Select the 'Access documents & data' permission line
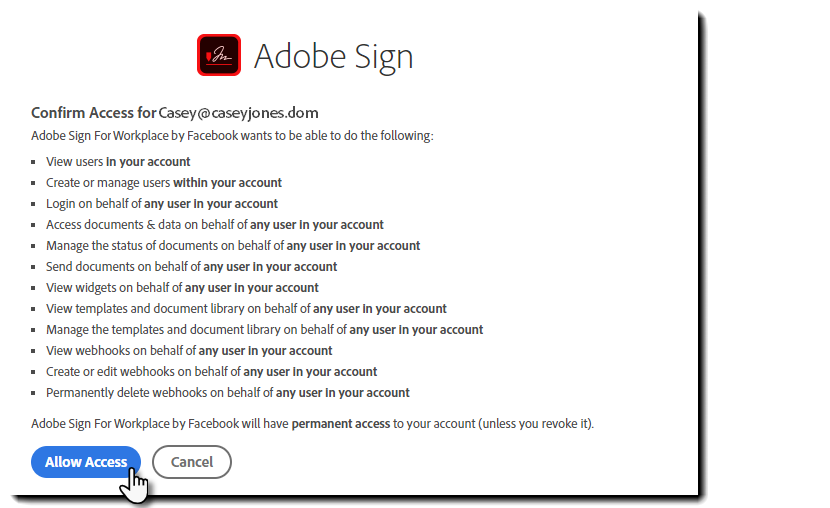This screenshot has height=508, width=830. pyautogui.click(x=215, y=225)
